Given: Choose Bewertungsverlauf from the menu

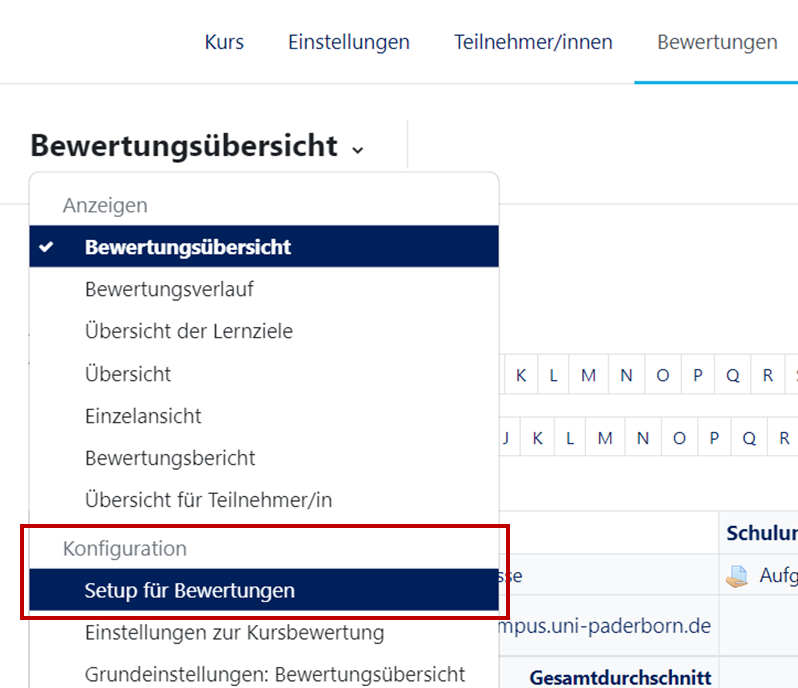Looking at the screenshot, I should point(169,289).
